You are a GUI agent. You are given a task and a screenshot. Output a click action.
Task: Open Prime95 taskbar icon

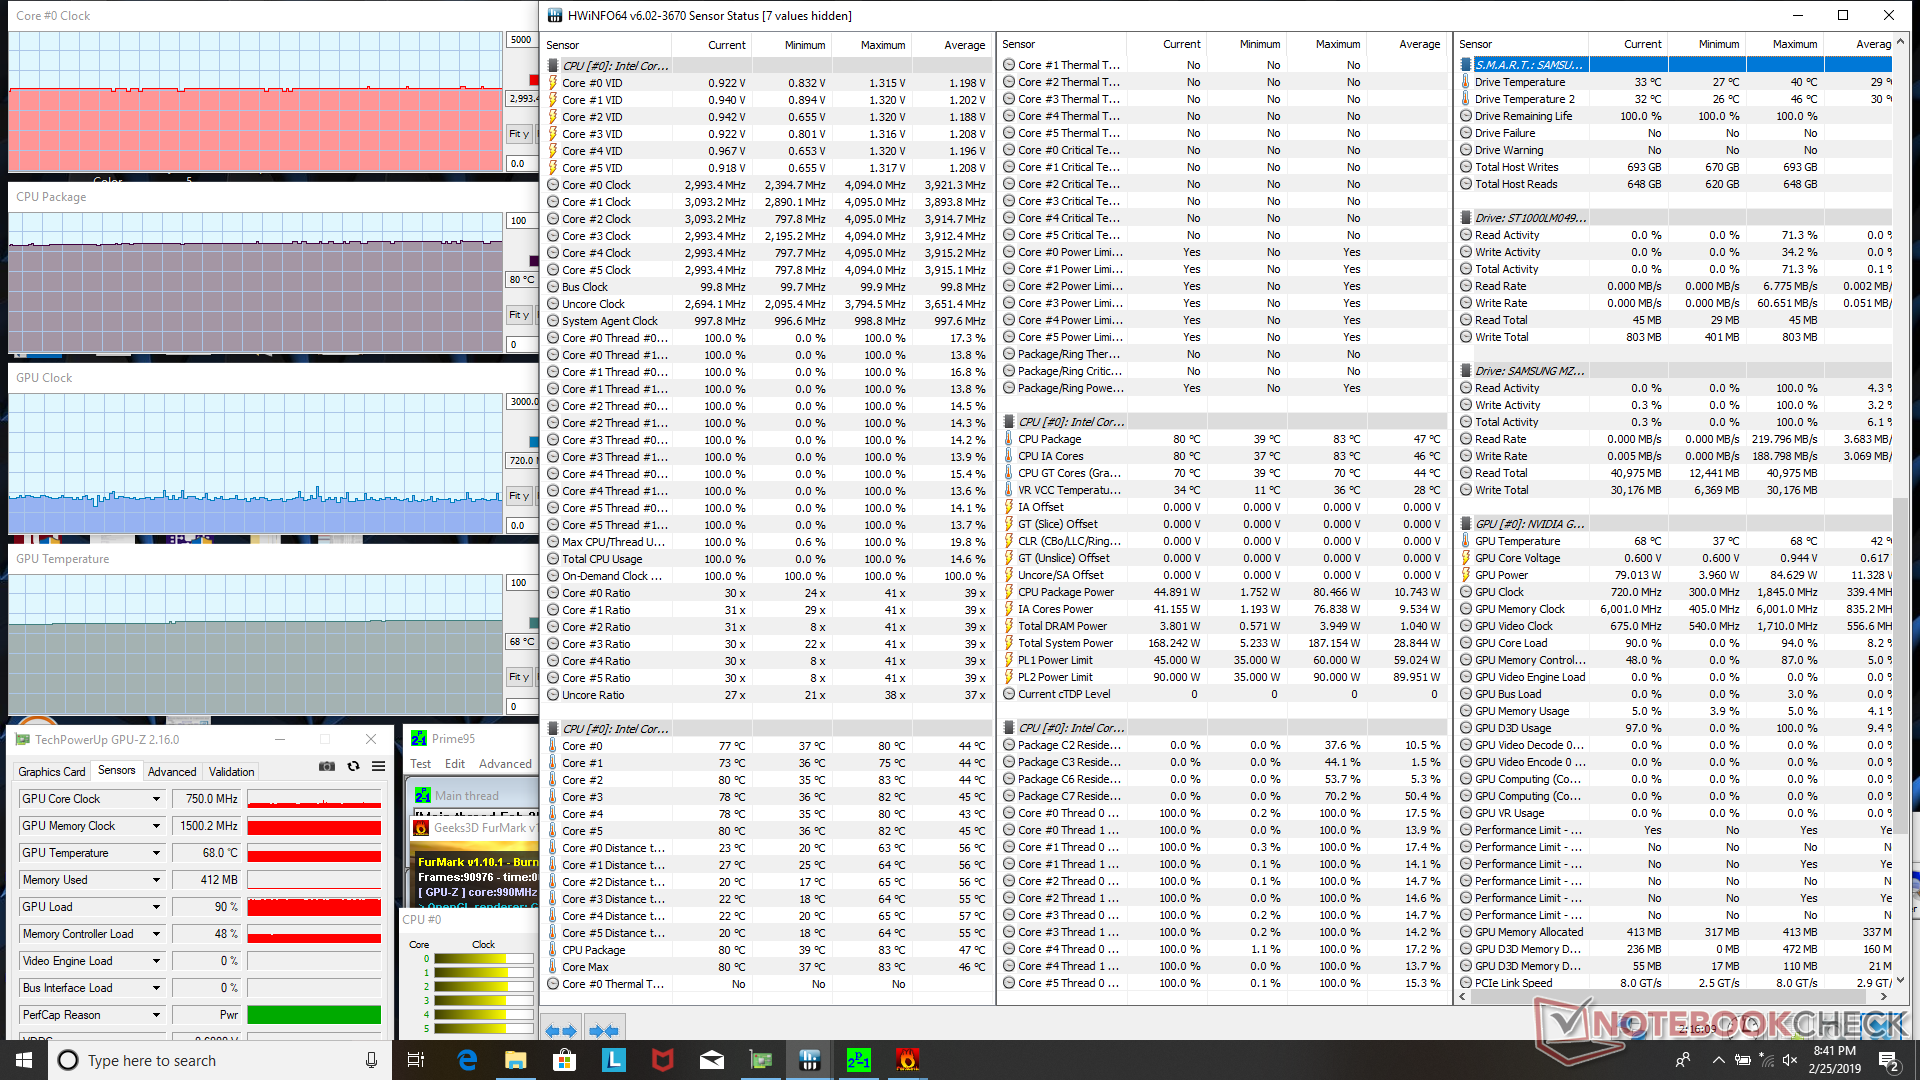(x=858, y=1060)
